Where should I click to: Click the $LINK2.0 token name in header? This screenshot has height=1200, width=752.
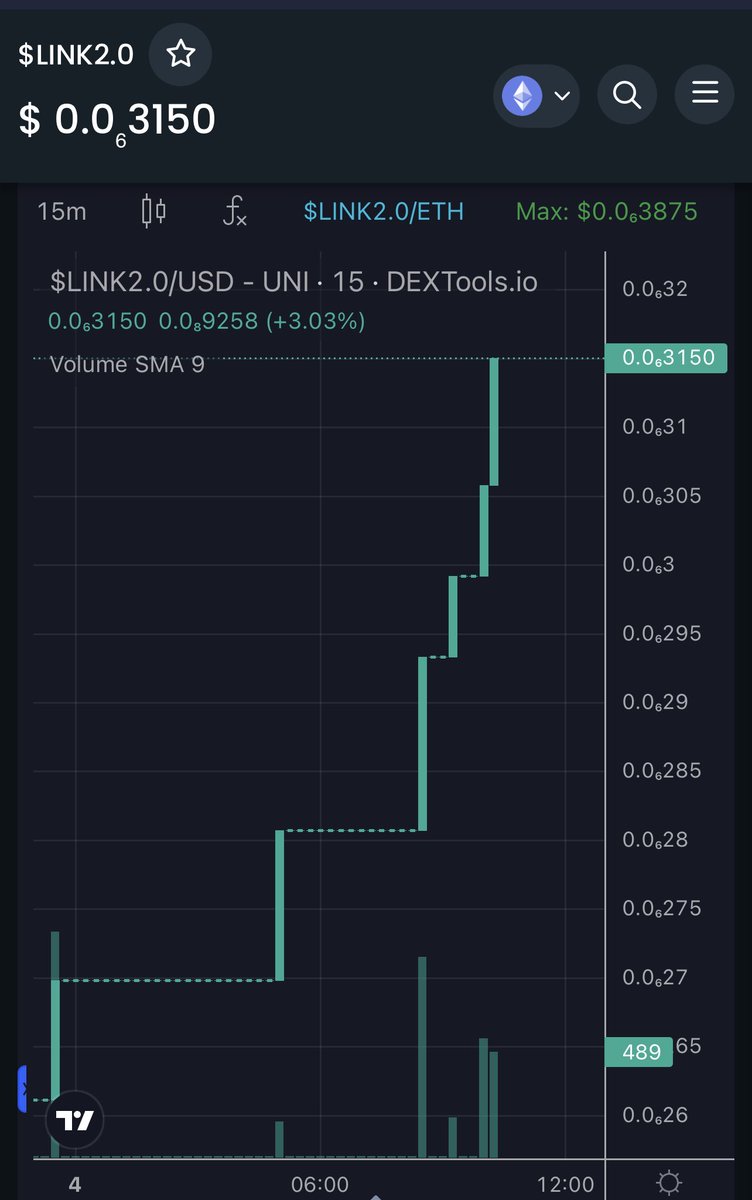(76, 55)
